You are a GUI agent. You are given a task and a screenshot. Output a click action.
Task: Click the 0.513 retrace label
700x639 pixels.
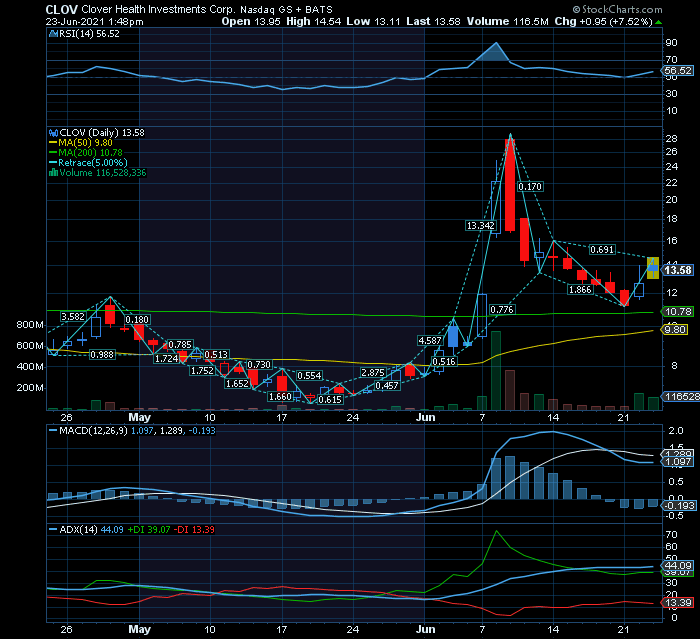(x=217, y=355)
